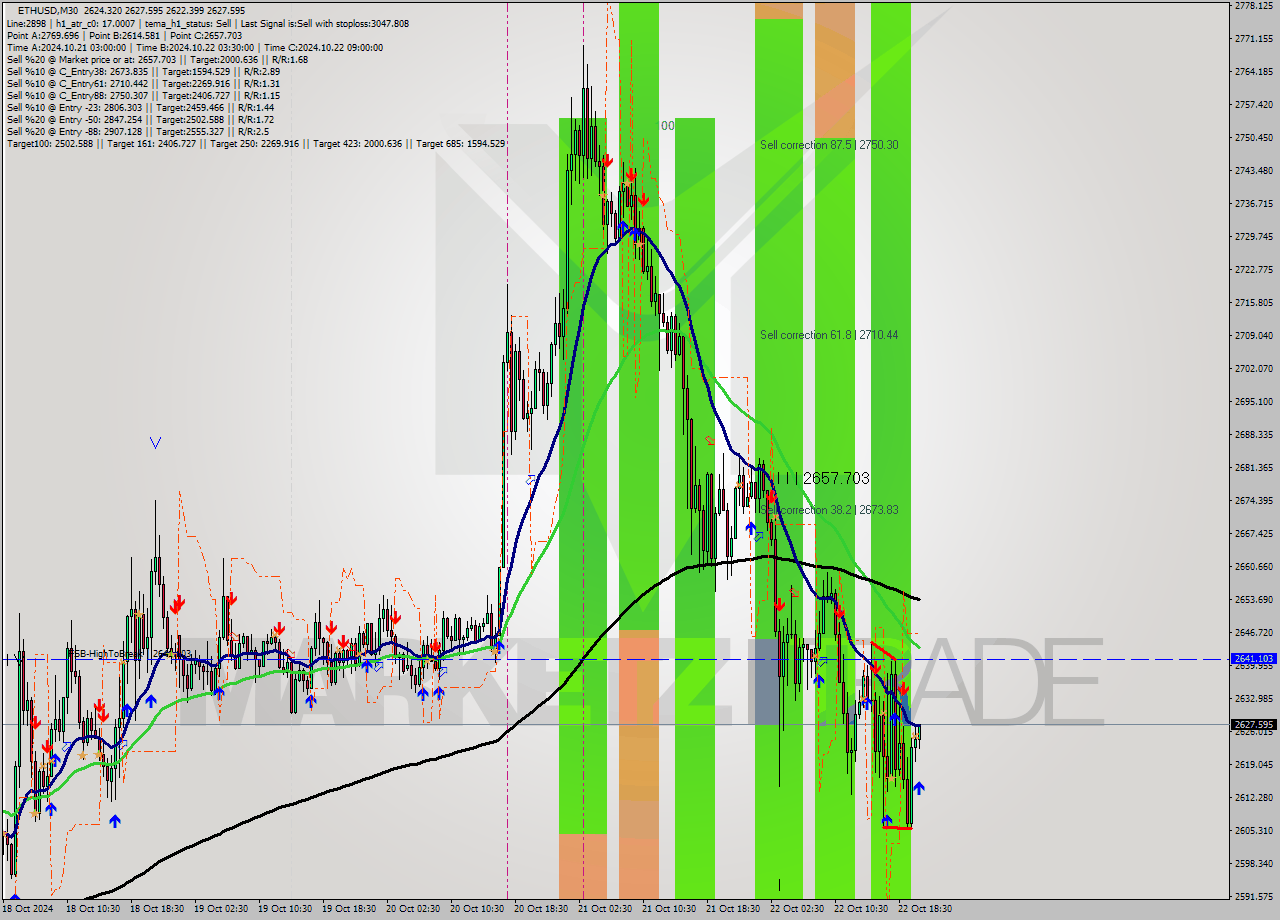Click price axis value 2646.720
This screenshot has width=1280, height=920.
coord(1253,632)
